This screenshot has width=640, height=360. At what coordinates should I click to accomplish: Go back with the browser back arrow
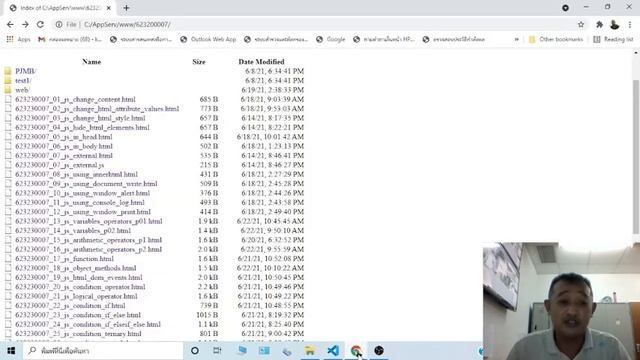pos(10,24)
